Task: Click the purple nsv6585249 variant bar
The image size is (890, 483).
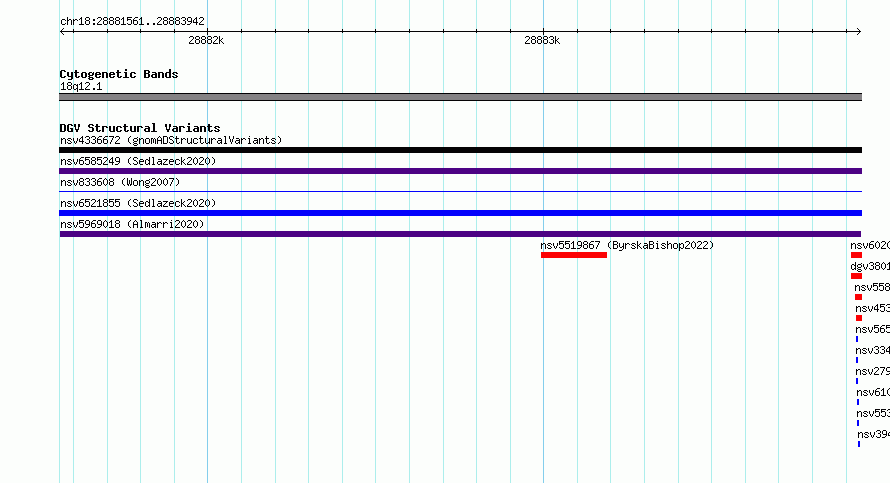Action: coord(460,171)
